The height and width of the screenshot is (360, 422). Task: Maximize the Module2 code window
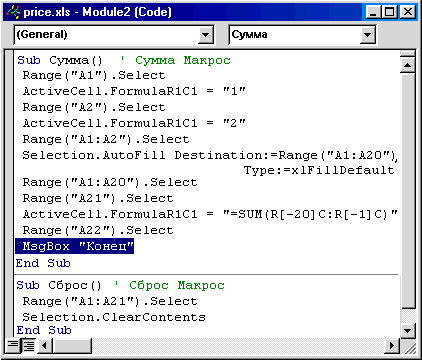[x=389, y=12]
